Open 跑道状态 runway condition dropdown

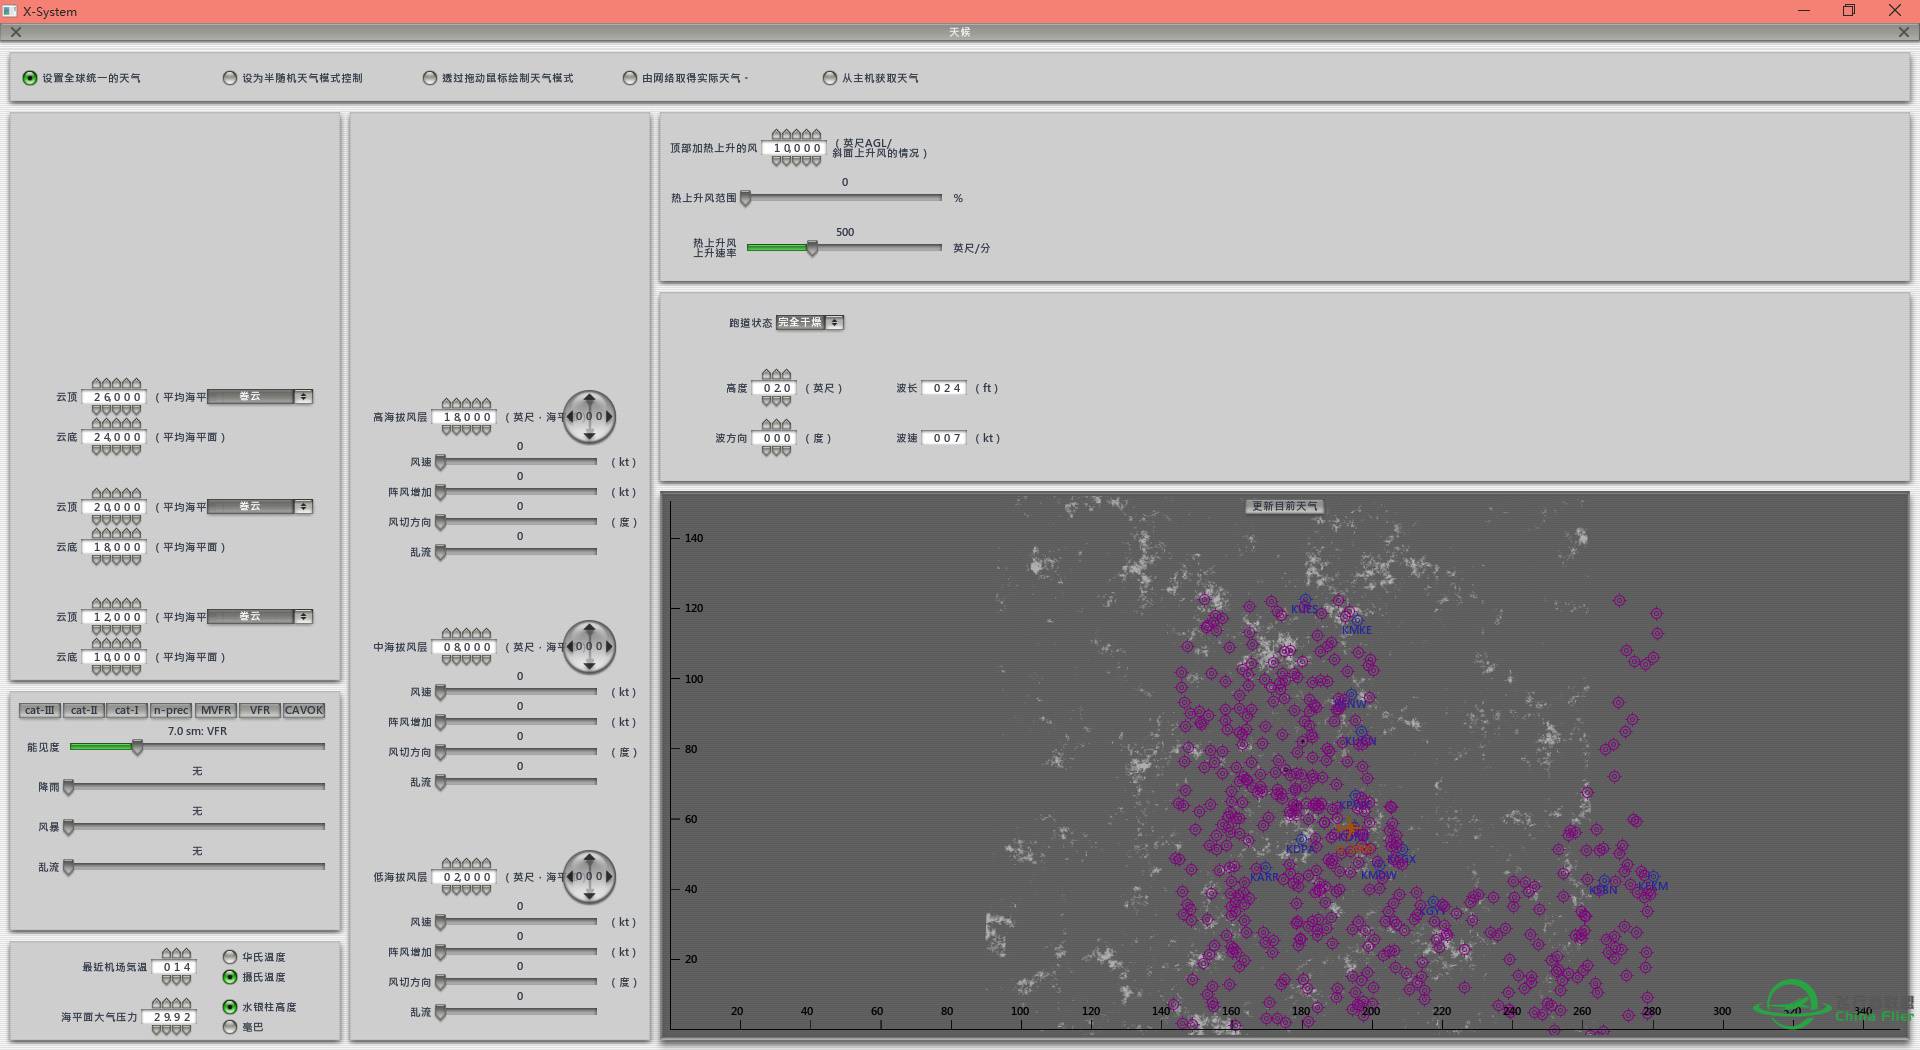click(x=810, y=322)
